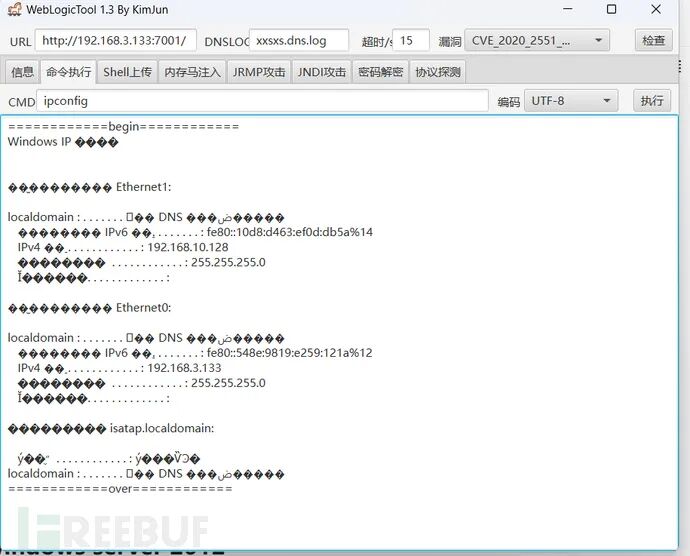Click the DNSLOG input field
The width and height of the screenshot is (690, 556).
(x=299, y=41)
